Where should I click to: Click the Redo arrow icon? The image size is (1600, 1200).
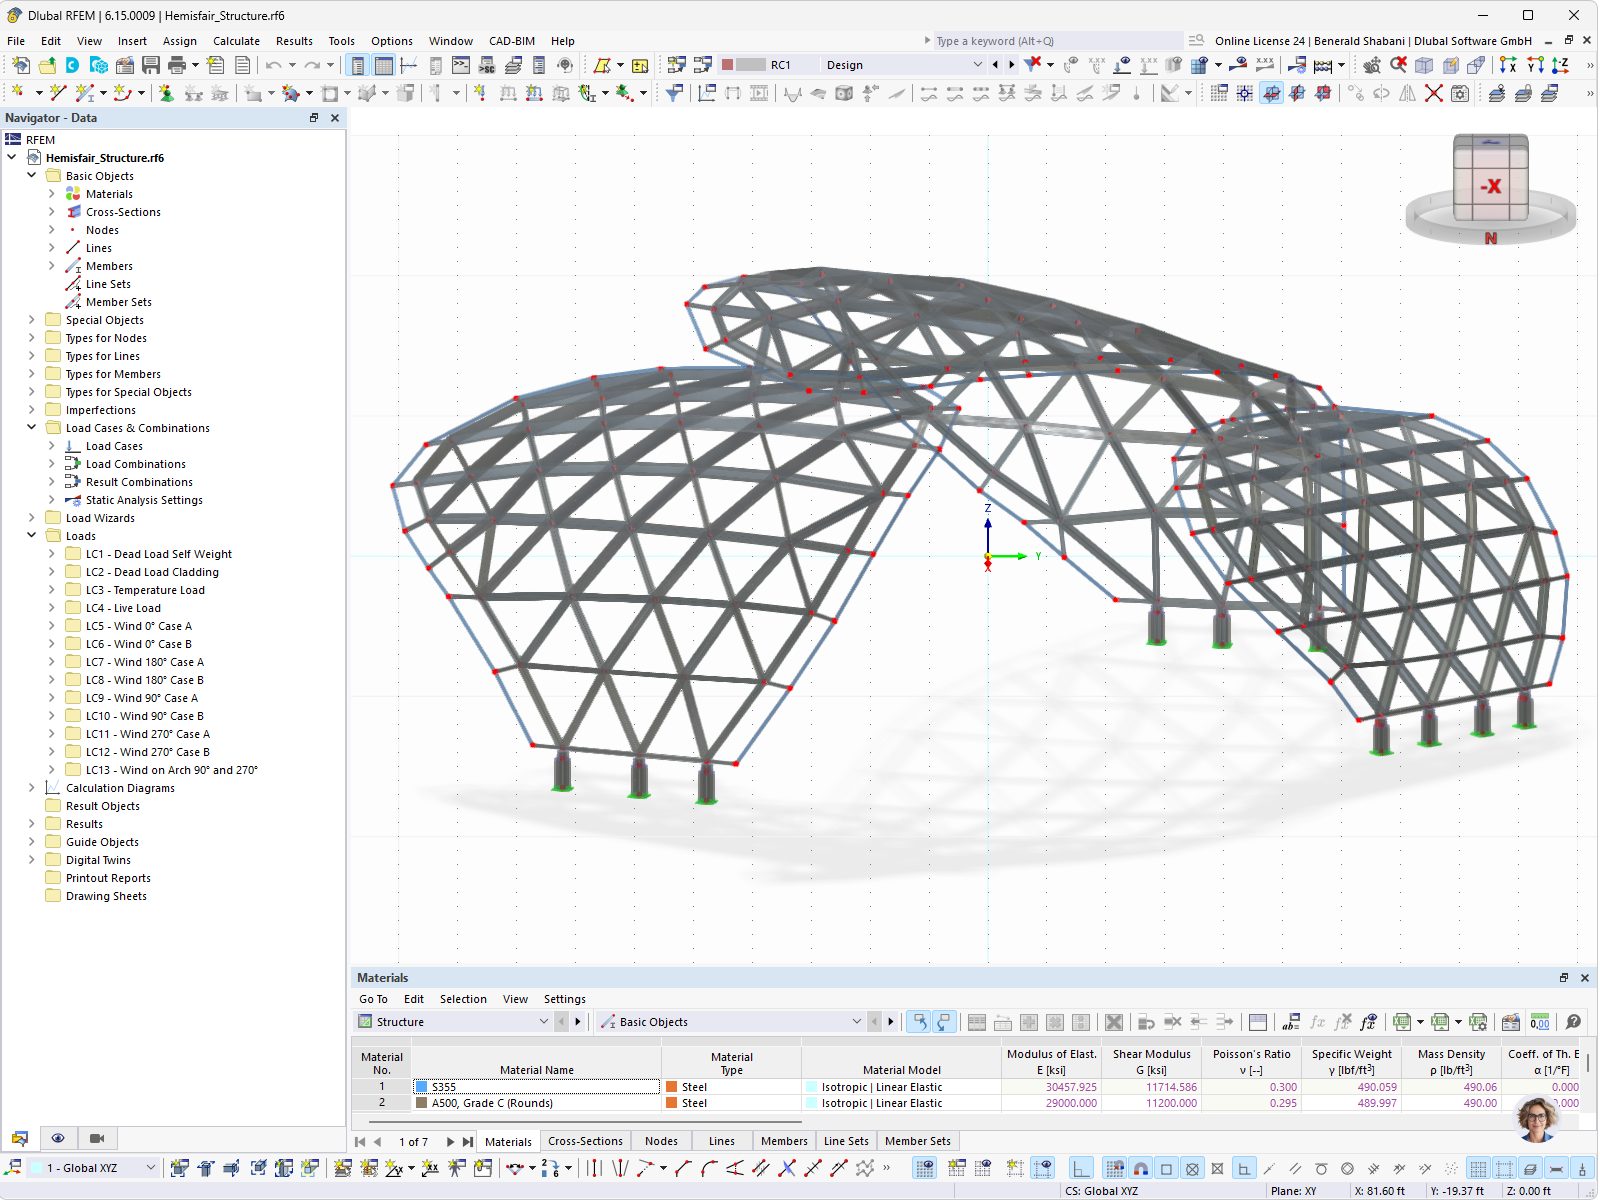[x=312, y=65]
